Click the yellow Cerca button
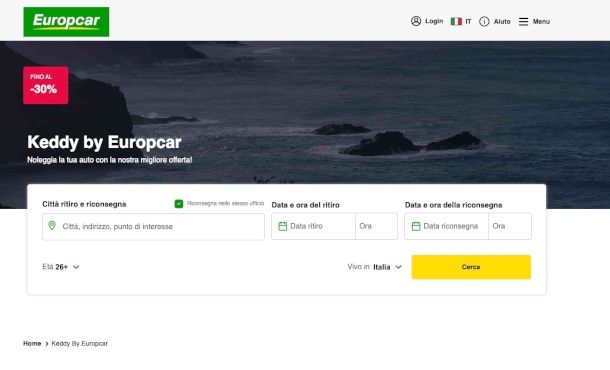 pyautogui.click(x=471, y=267)
